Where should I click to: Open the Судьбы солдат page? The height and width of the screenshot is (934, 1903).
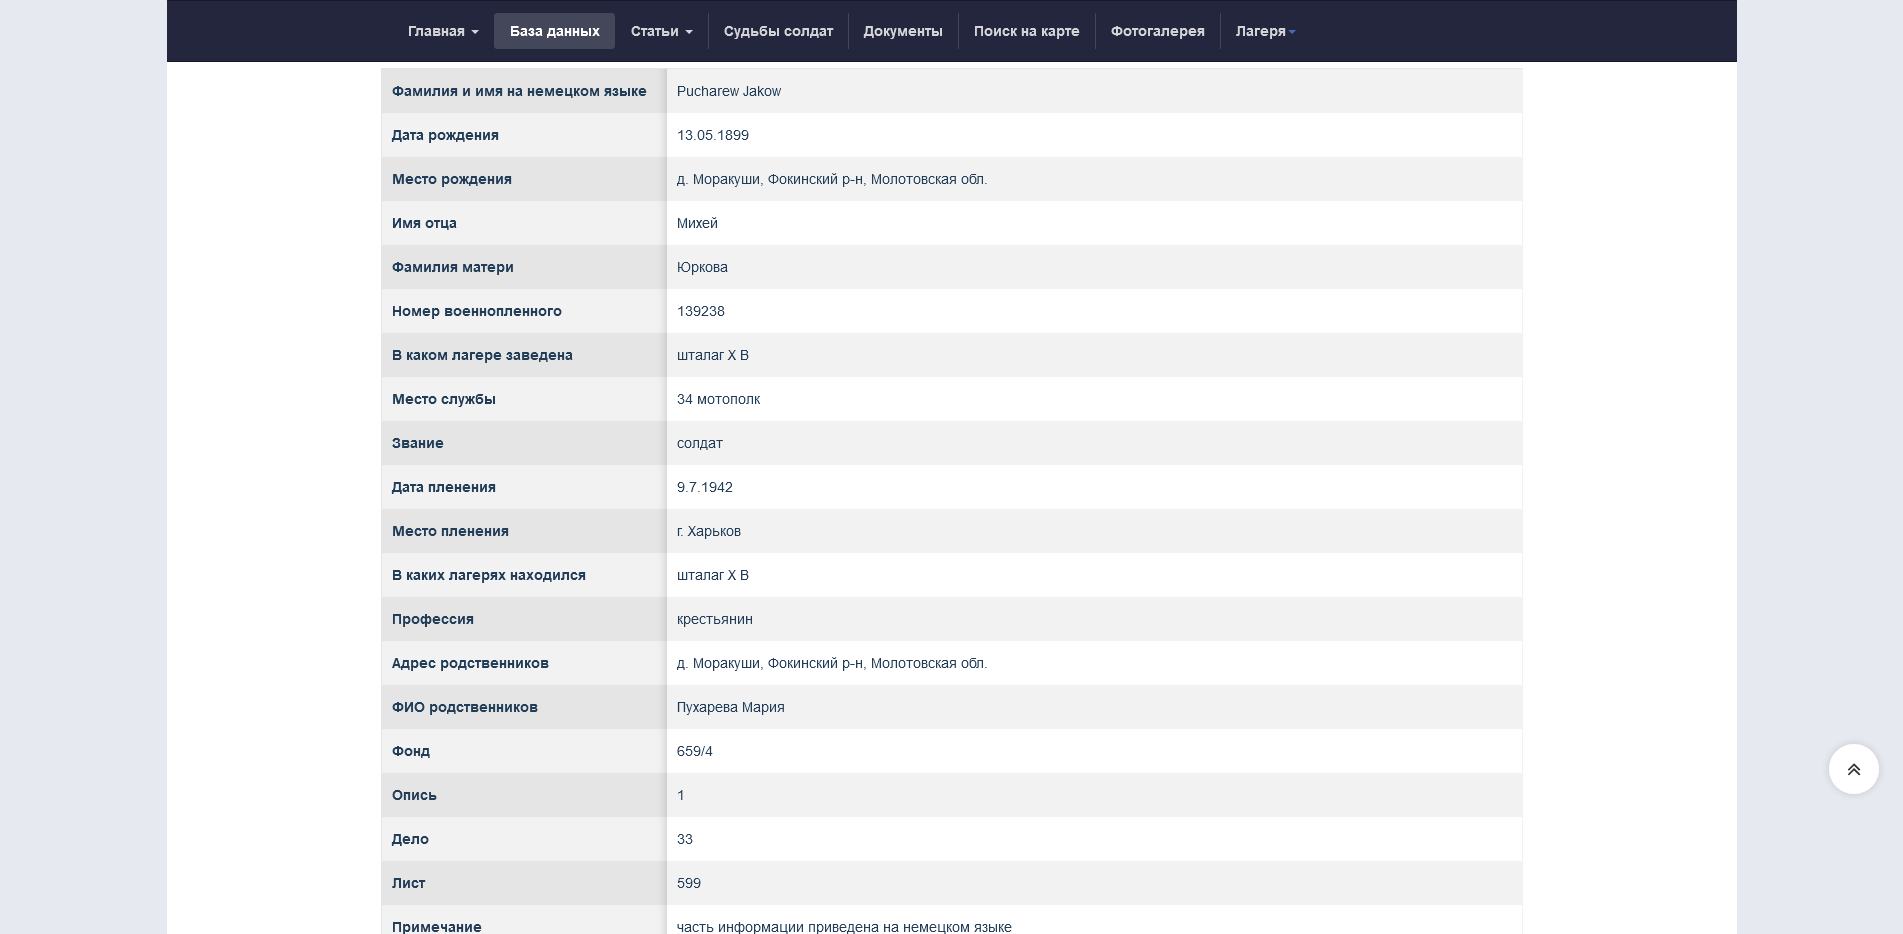777,31
